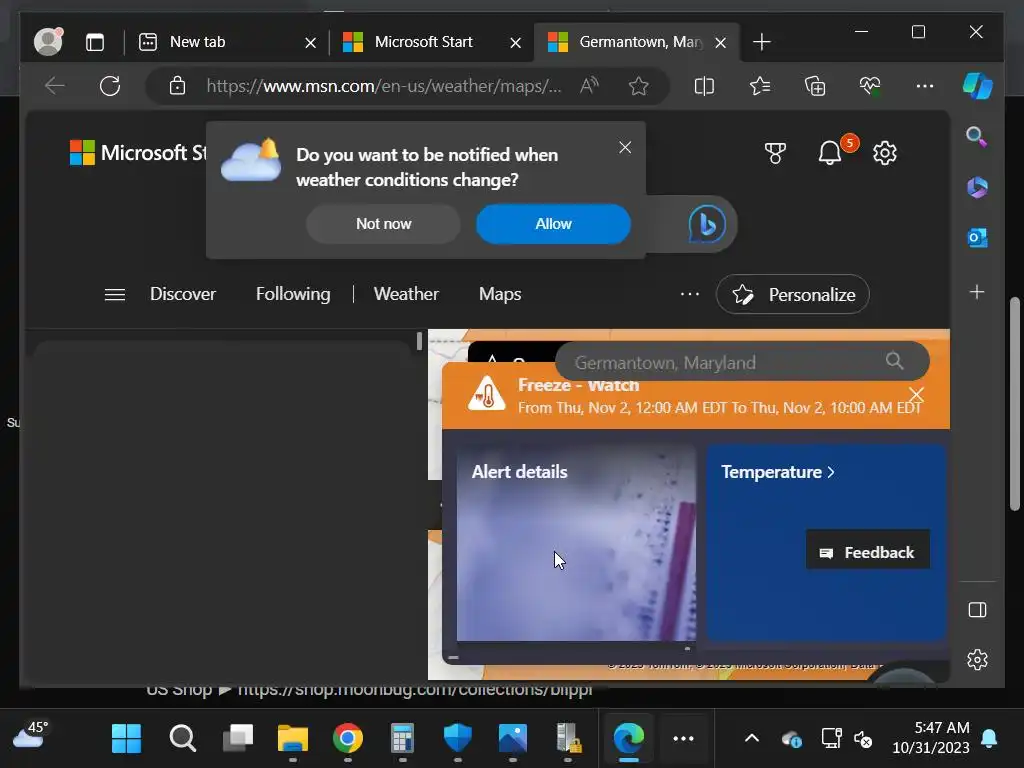Viewport: 1024px width, 768px height.
Task: Open Outlook sidebar icon
Action: 977,238
